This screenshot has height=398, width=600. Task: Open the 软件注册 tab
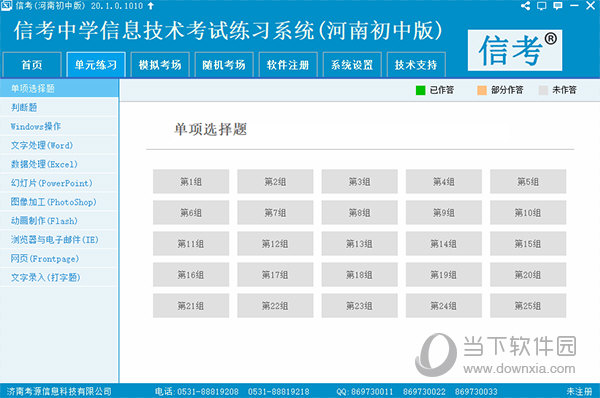[x=288, y=65]
